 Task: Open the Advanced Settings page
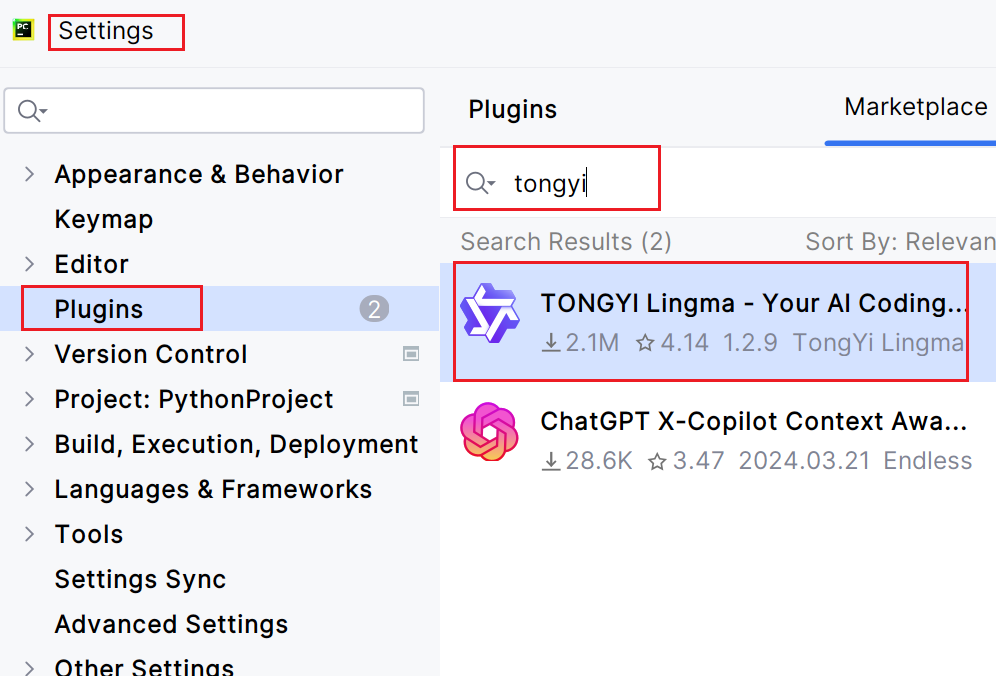(x=171, y=624)
